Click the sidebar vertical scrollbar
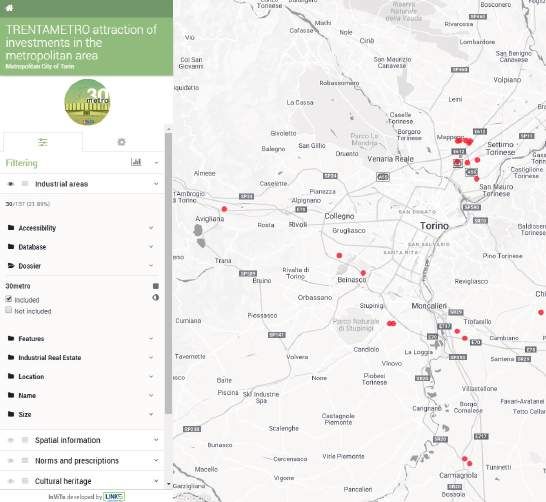 169,273
